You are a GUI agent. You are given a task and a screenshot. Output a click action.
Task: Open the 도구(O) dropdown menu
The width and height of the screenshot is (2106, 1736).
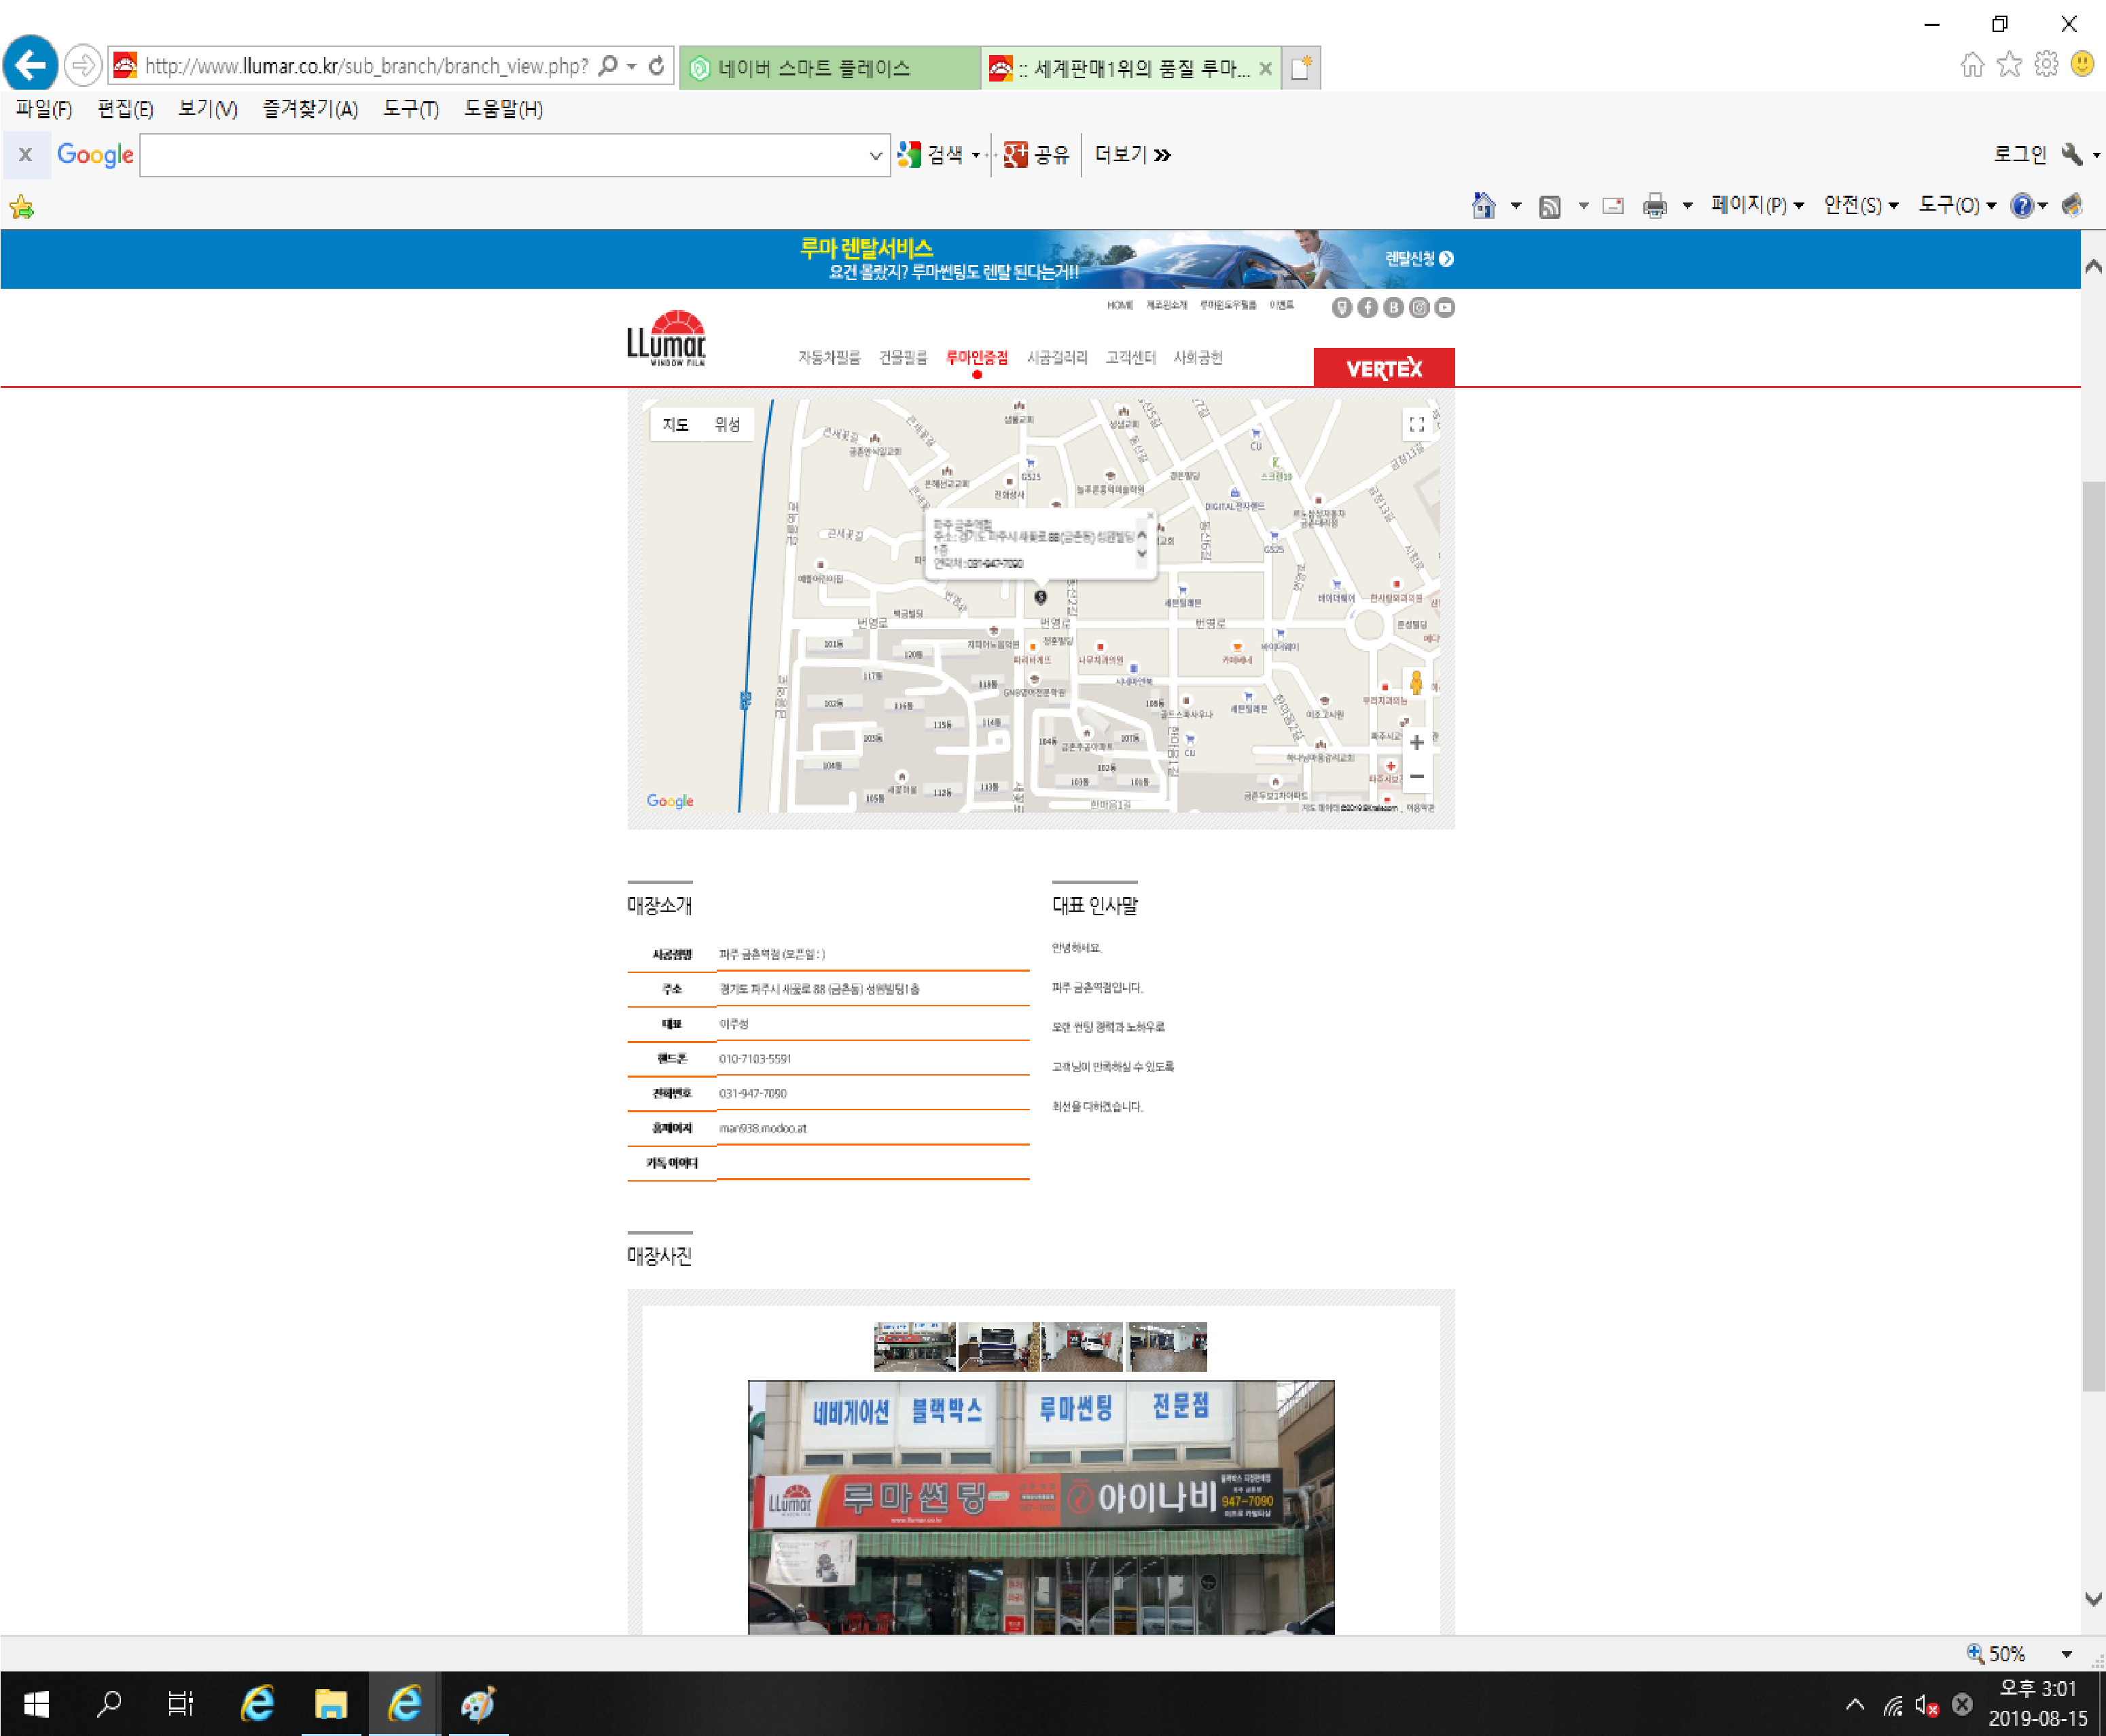click(1957, 205)
